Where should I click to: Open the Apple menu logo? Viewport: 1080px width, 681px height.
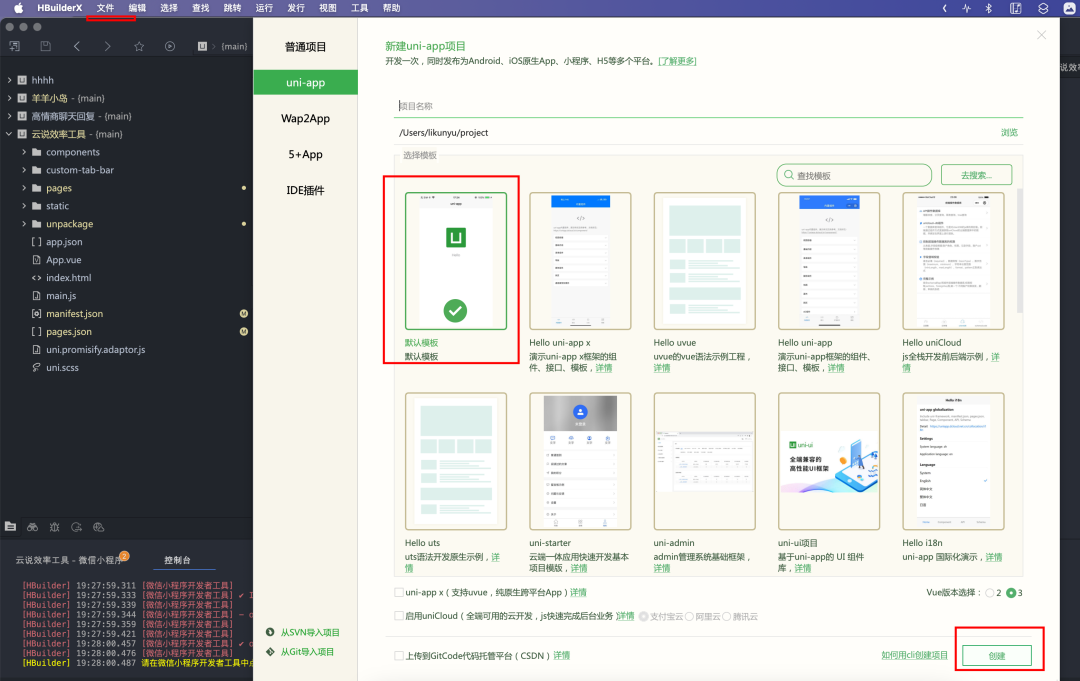coord(19,8)
